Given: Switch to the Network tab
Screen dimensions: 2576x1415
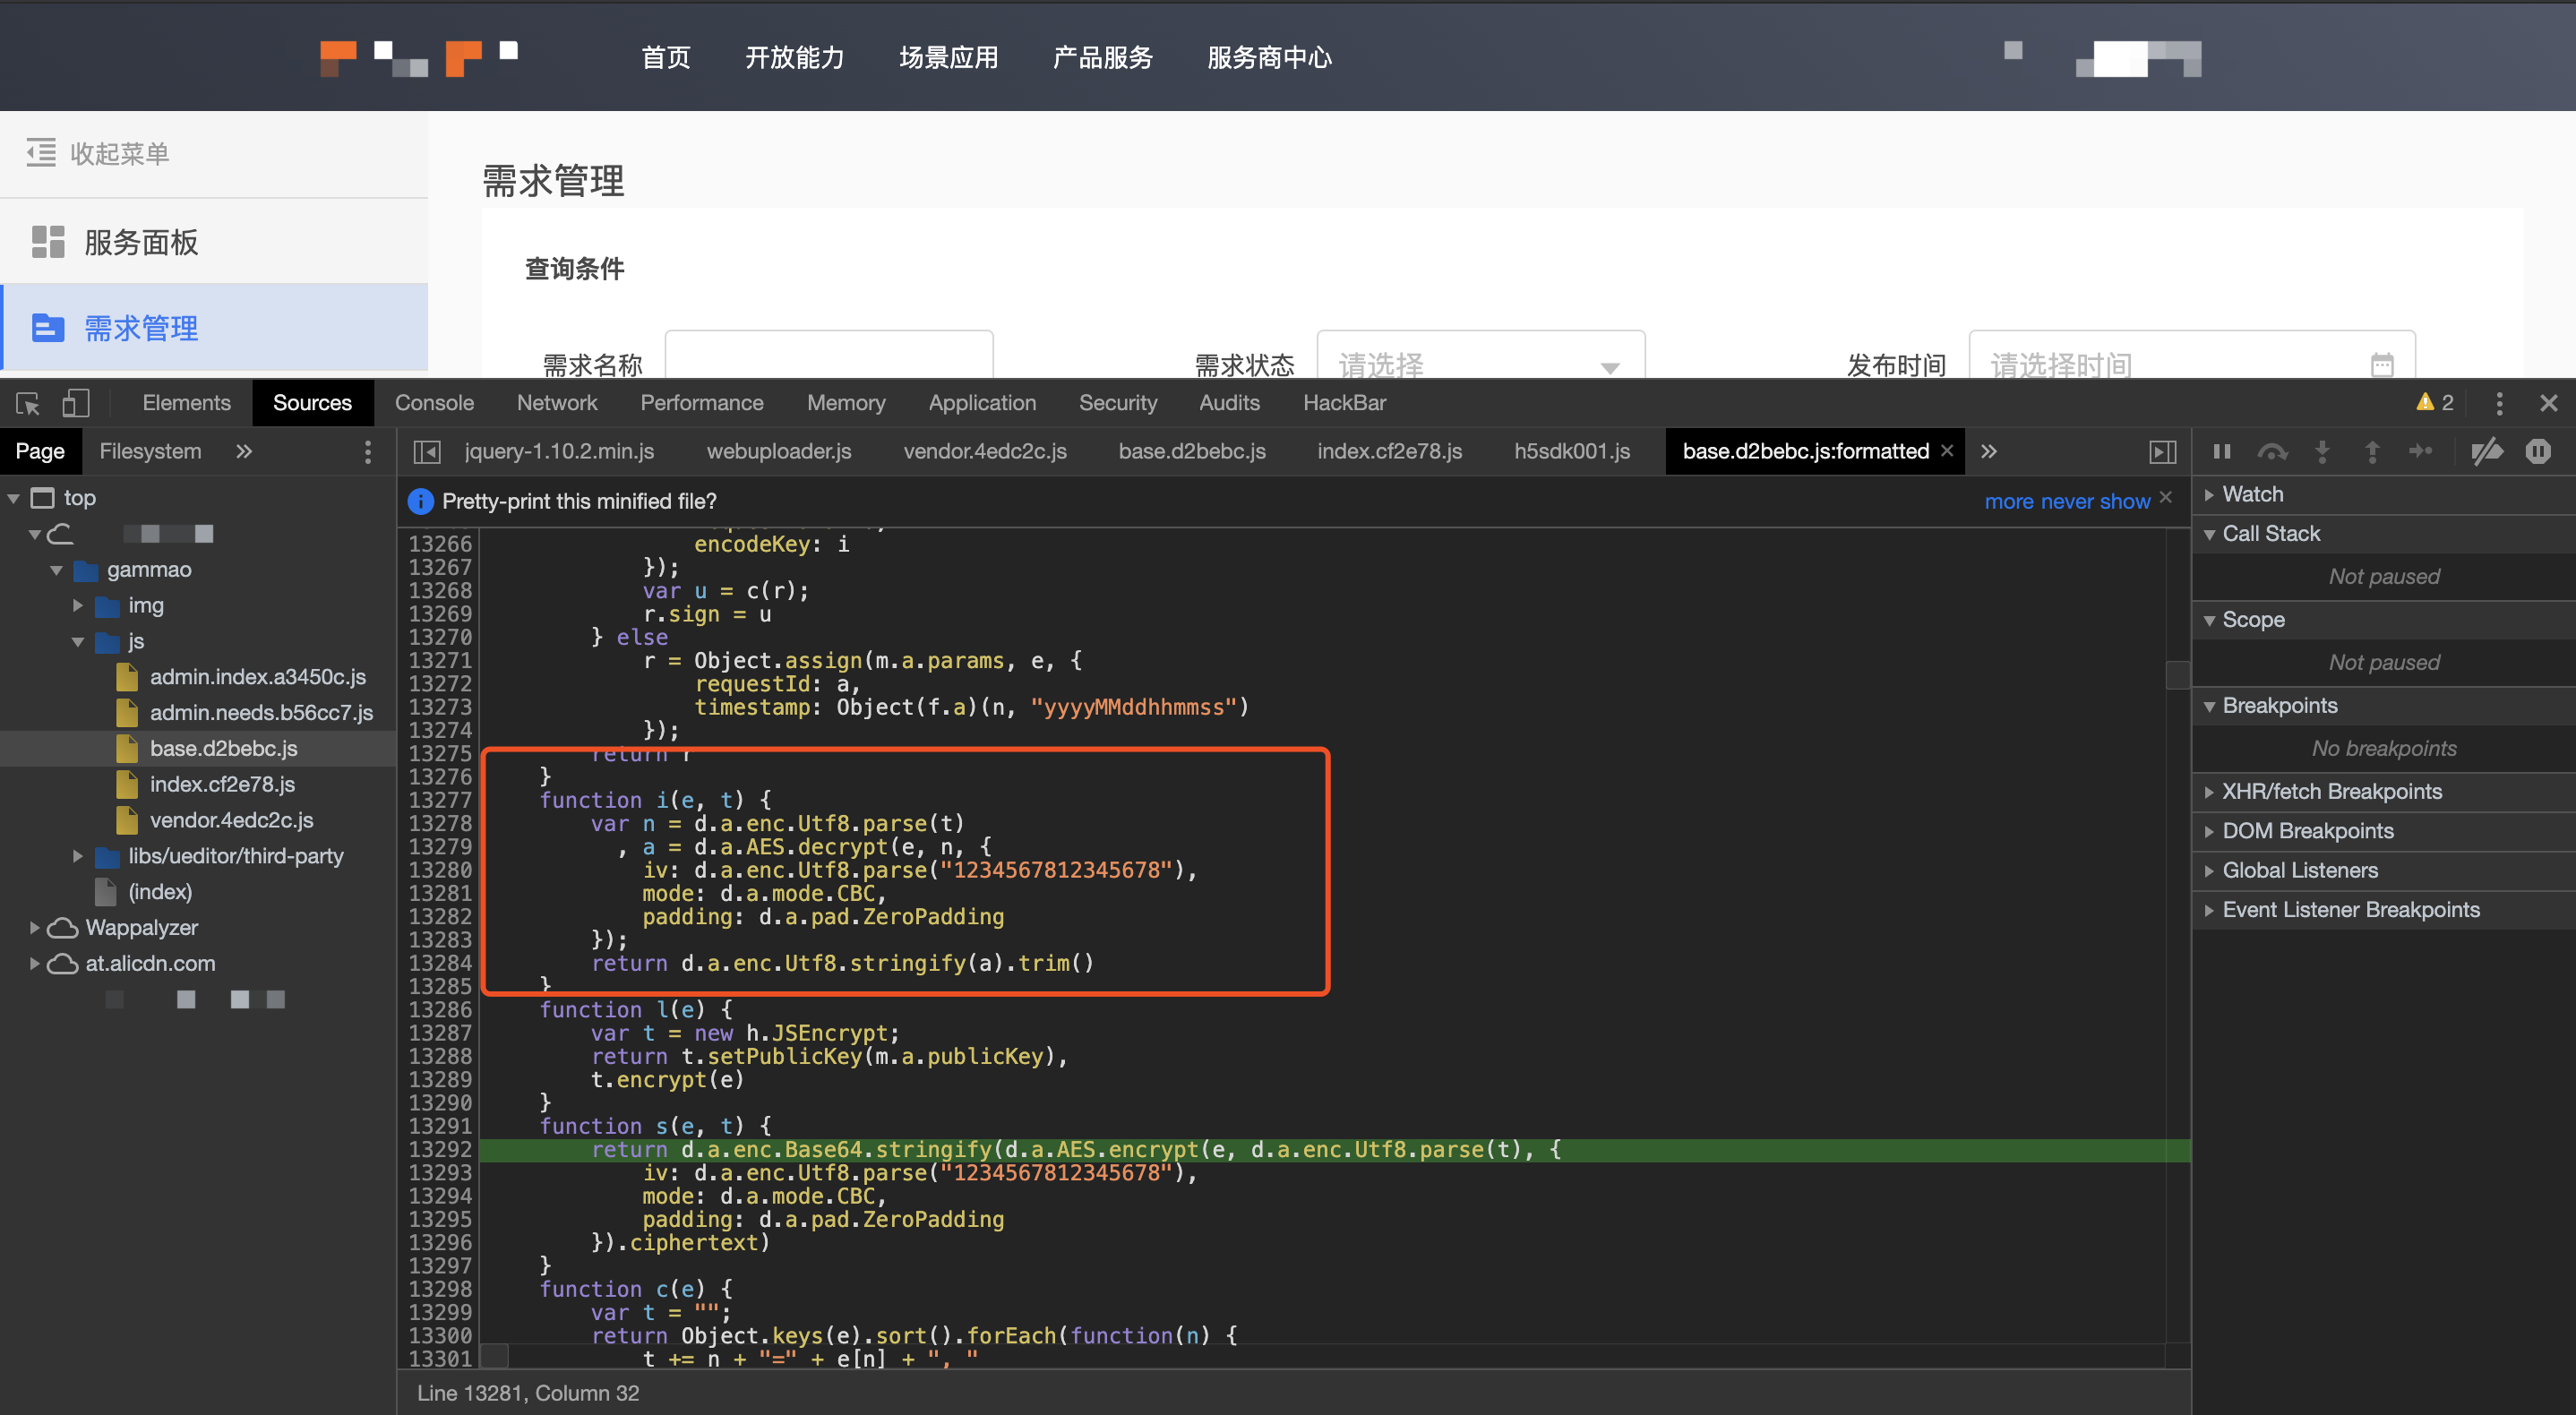Looking at the screenshot, I should pos(556,403).
